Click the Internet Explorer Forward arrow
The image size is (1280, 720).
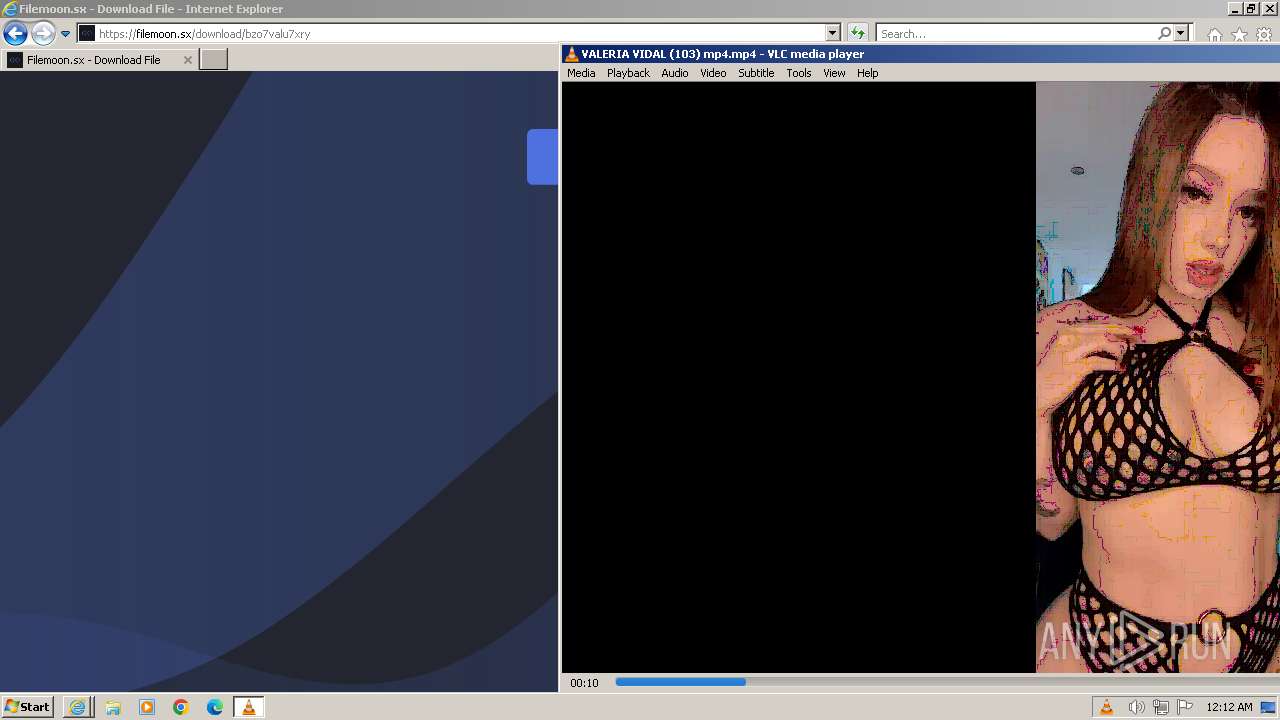click(43, 33)
